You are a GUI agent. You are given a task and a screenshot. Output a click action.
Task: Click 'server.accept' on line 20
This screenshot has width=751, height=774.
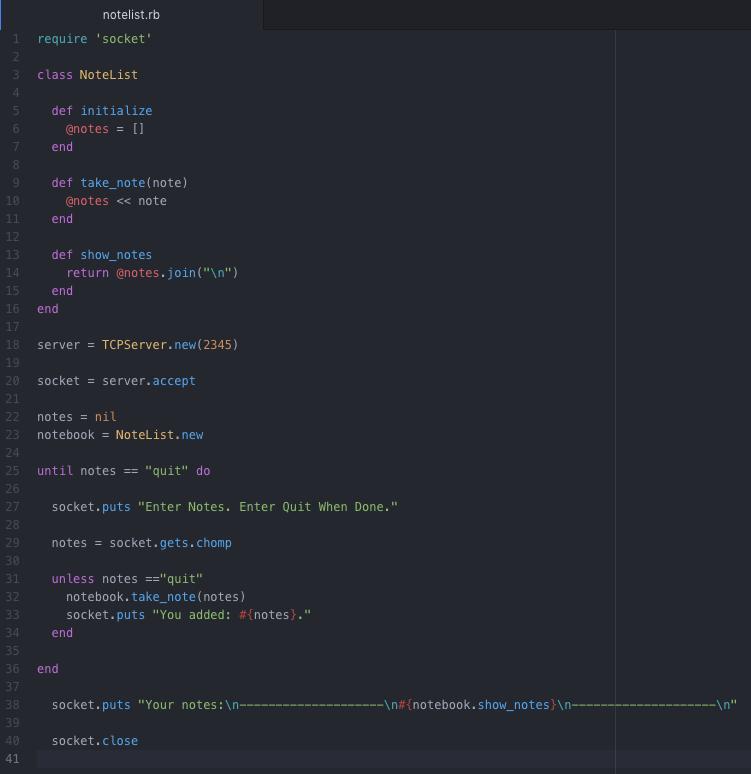point(149,381)
